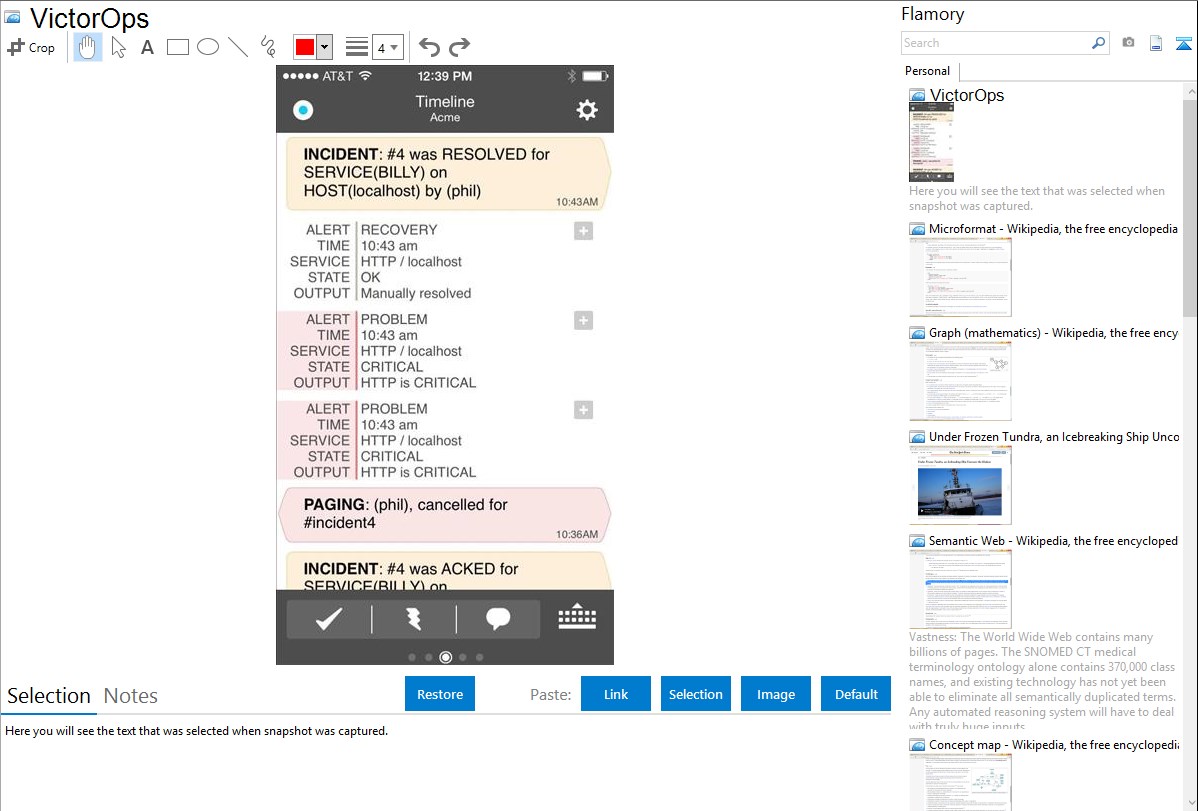The image size is (1198, 811).
Task: Select the straight line tool
Action: click(238, 47)
